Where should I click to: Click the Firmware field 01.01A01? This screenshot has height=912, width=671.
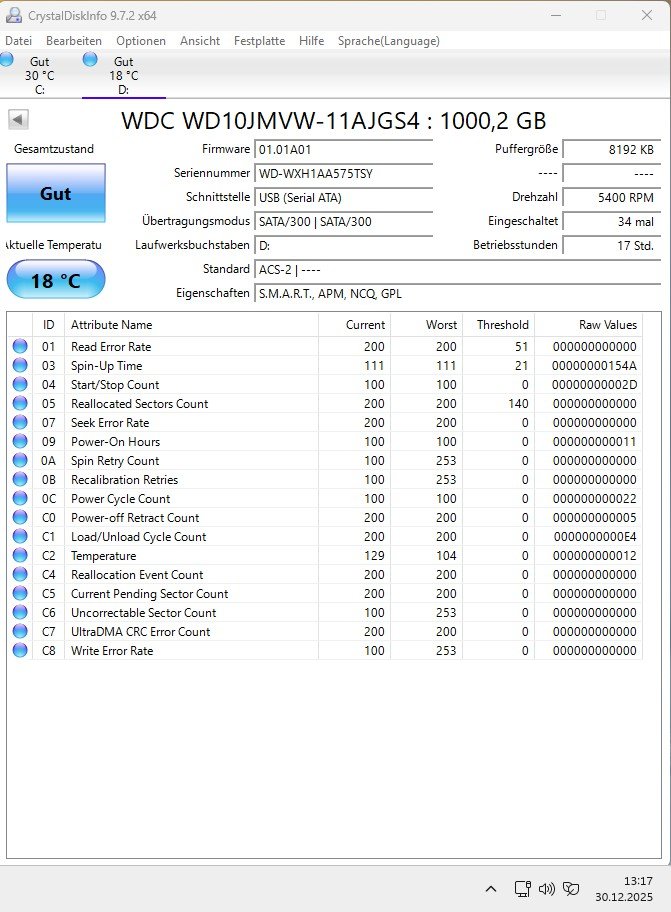[x=343, y=149]
